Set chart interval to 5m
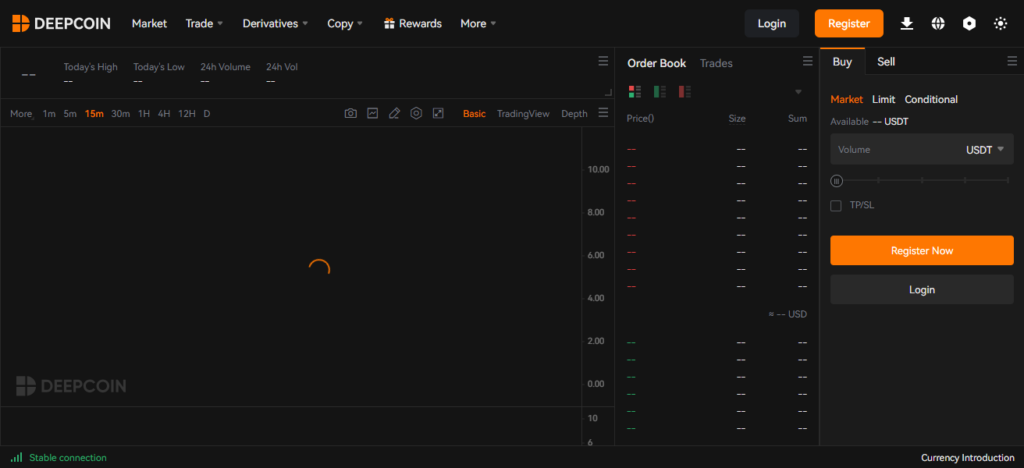1024x468 pixels. click(x=70, y=114)
